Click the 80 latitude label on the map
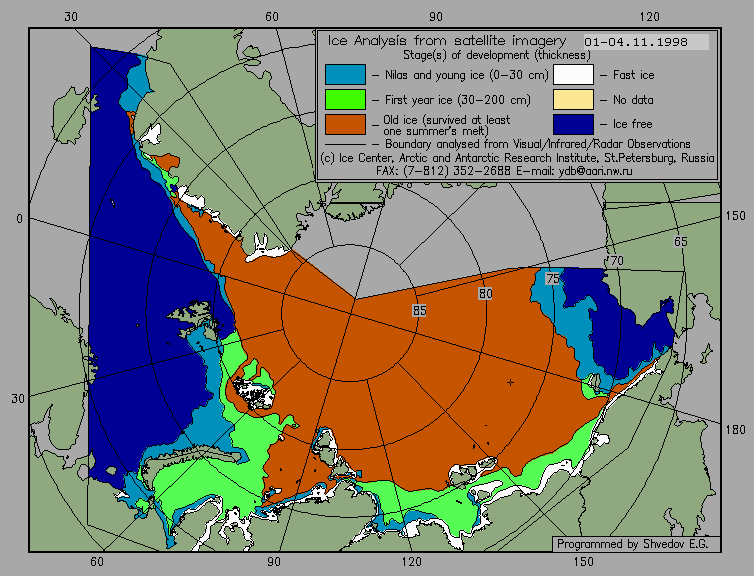Screen dimensions: 754x576 click(485, 294)
